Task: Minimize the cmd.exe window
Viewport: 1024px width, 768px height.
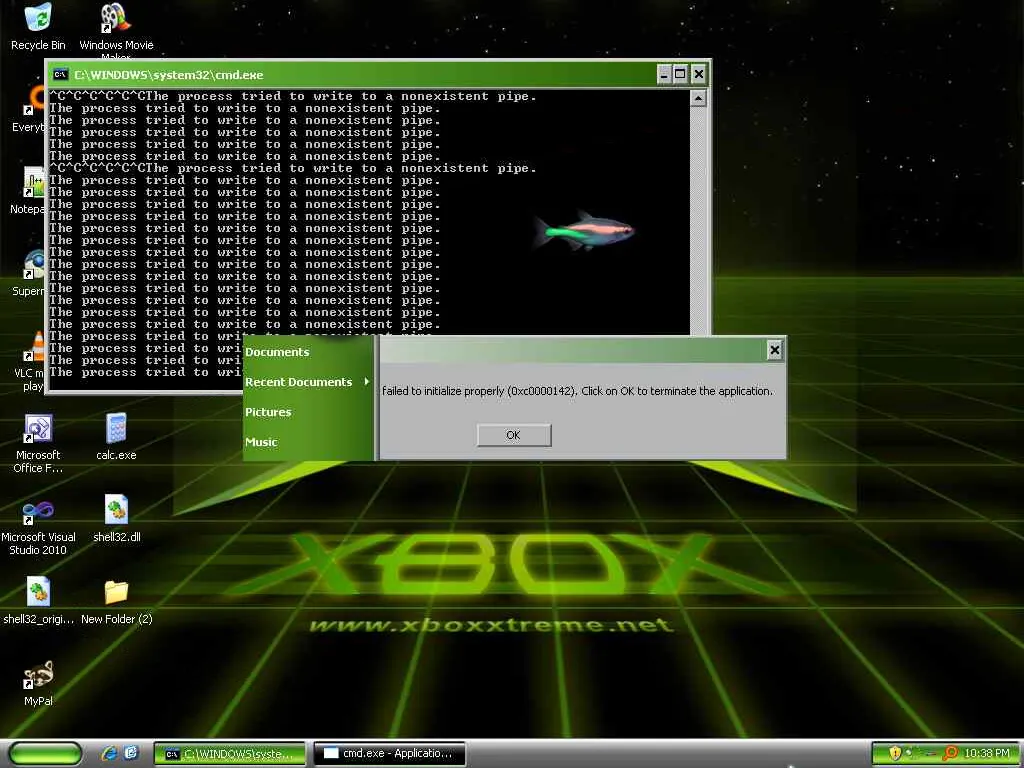Action: [664, 74]
